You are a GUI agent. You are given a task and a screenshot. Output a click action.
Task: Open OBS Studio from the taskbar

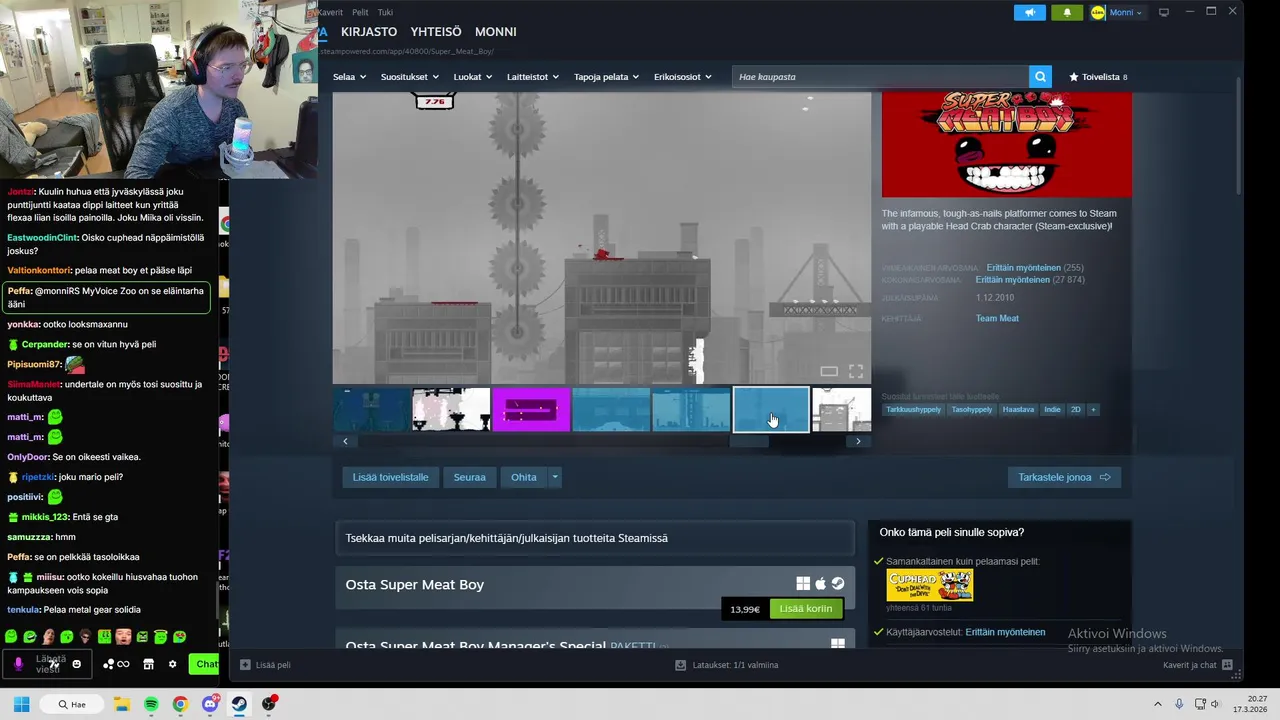pyautogui.click(x=269, y=704)
